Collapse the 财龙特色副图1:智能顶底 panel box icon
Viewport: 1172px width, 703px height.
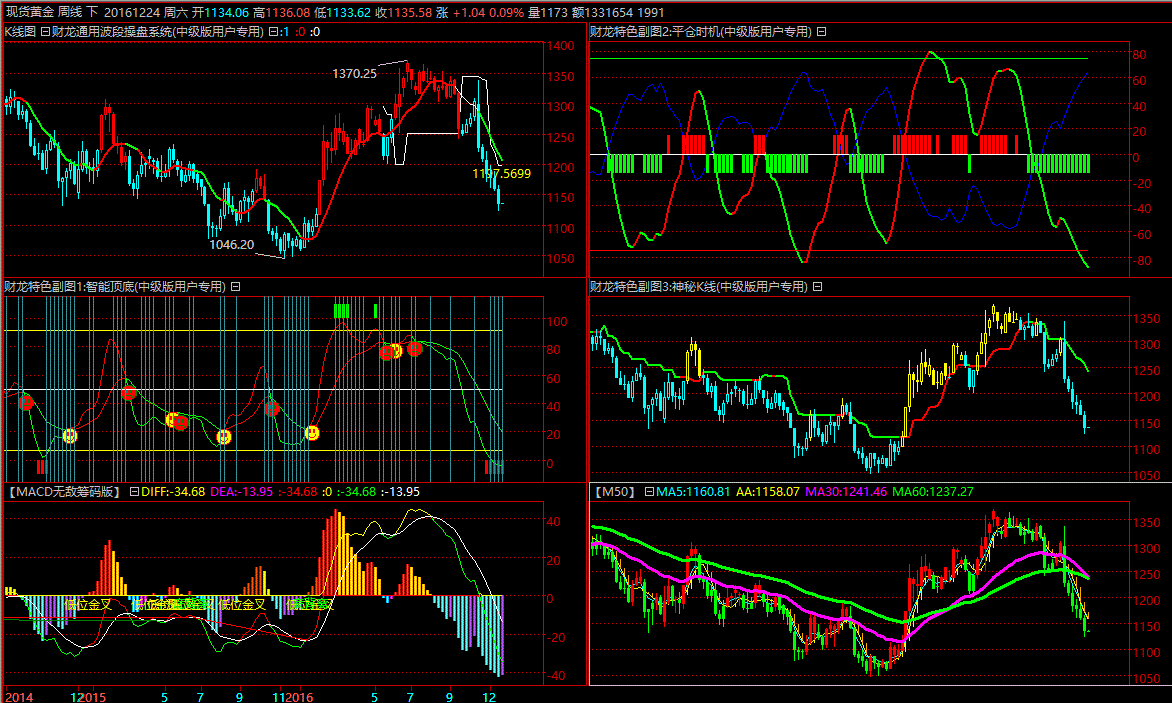(x=235, y=287)
